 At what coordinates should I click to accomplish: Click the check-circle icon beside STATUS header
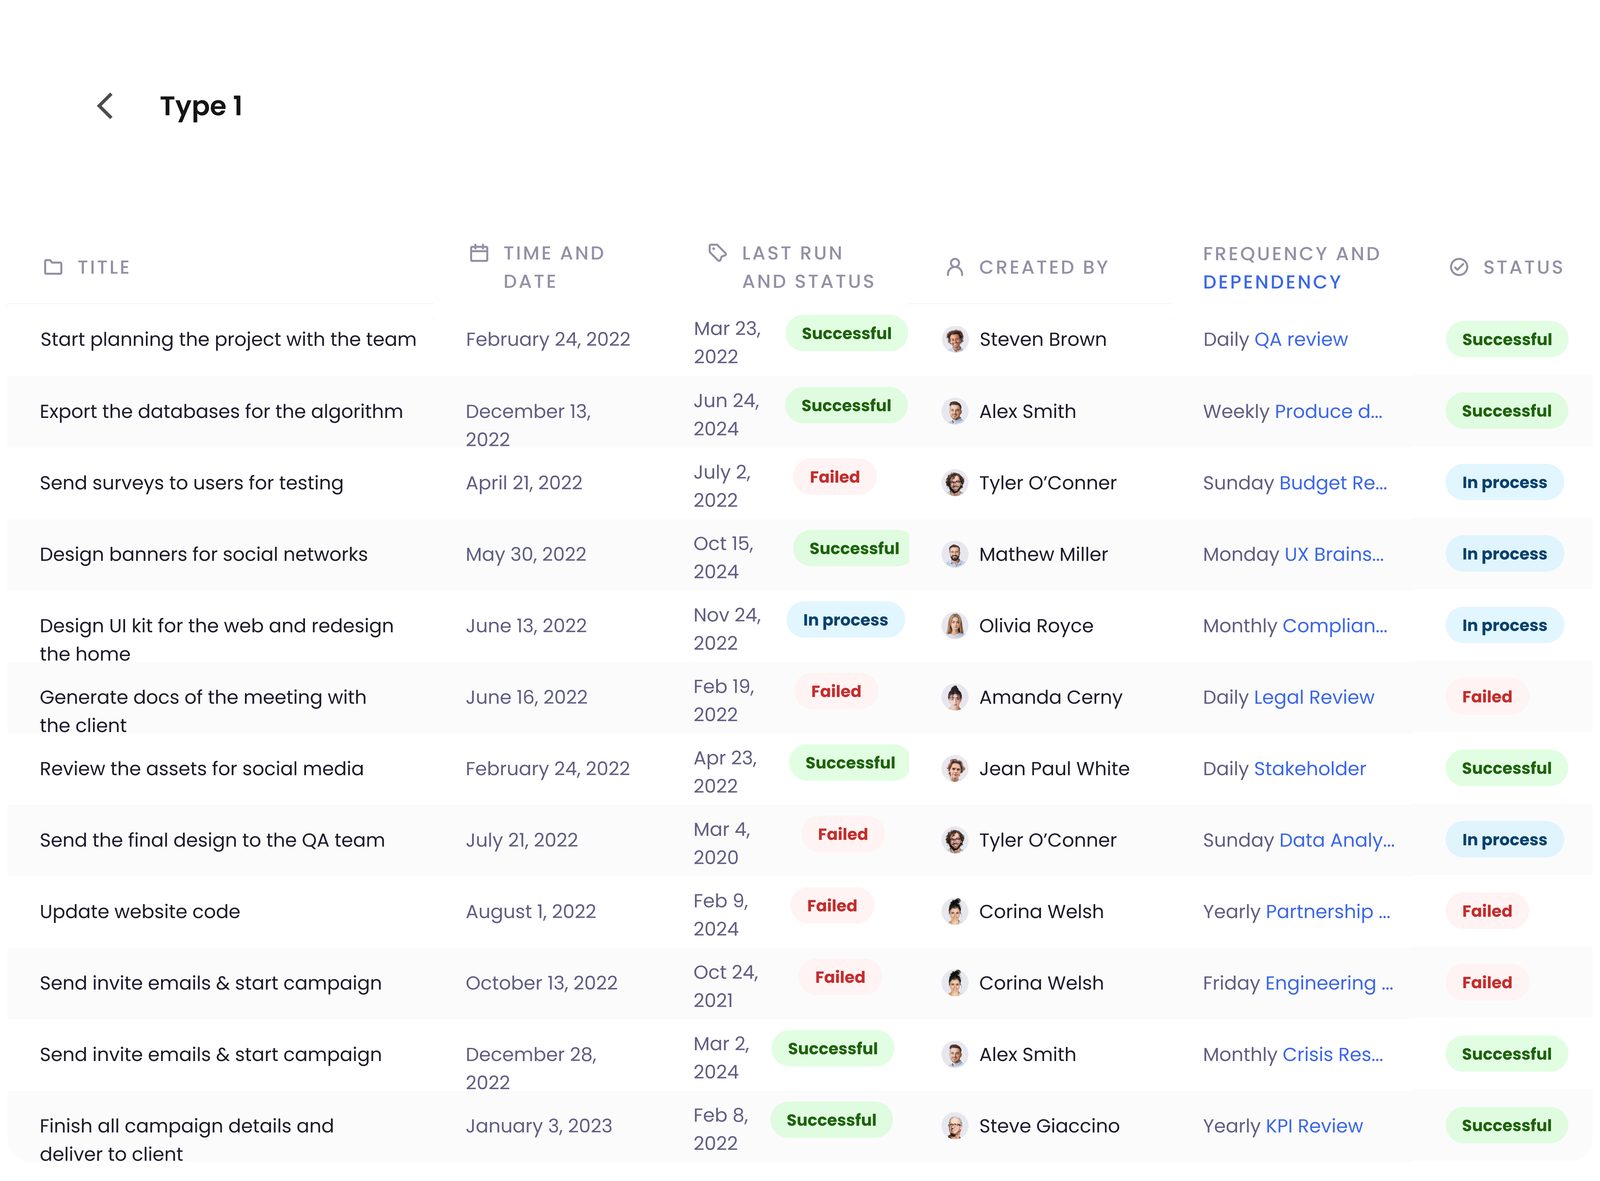(1459, 267)
